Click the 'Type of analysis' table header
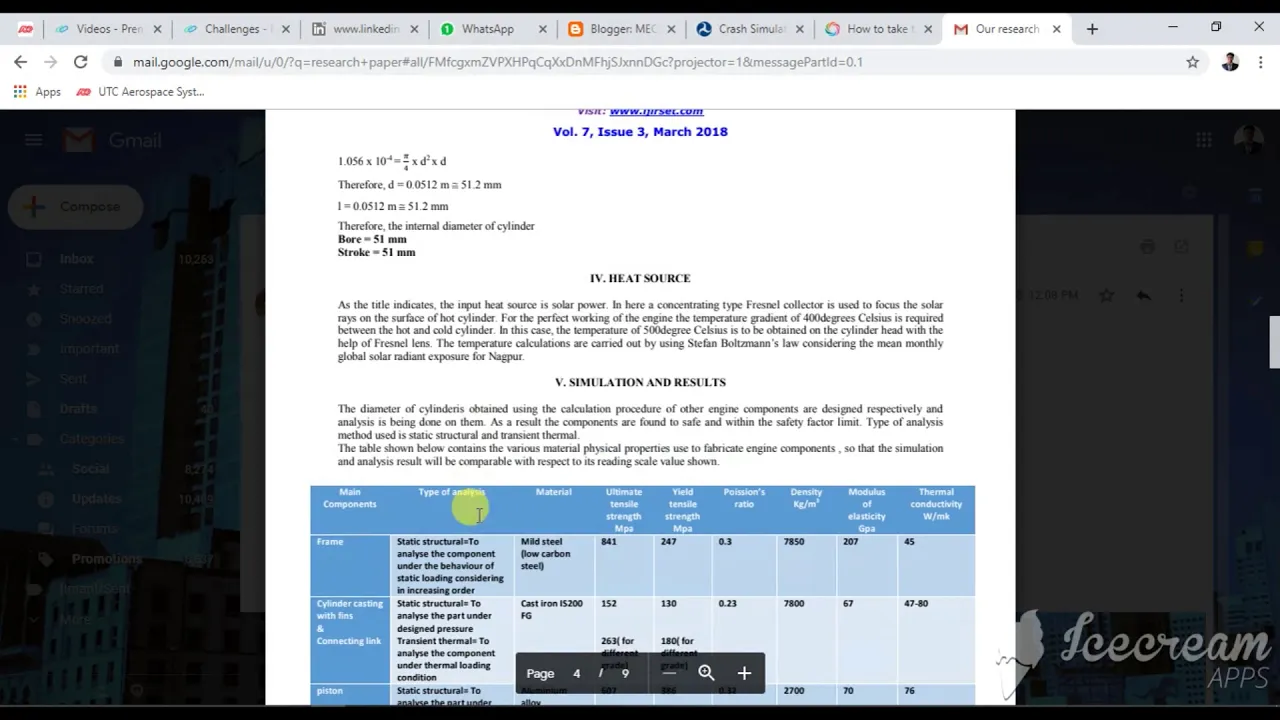This screenshot has width=1280, height=720. coord(452,492)
